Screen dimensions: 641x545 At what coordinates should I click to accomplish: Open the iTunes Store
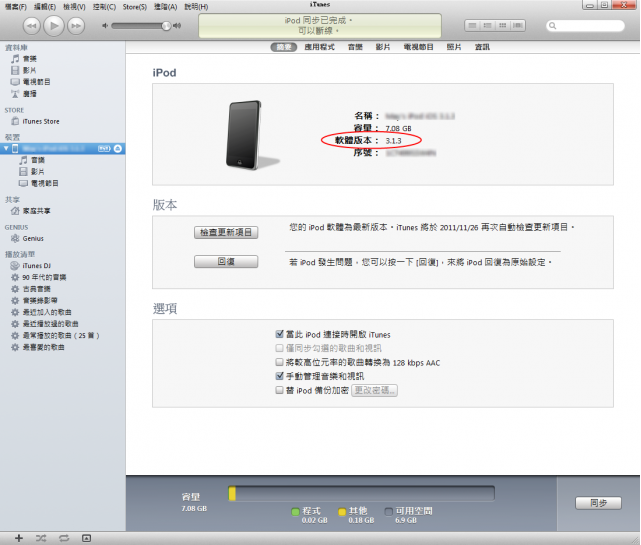(40, 121)
